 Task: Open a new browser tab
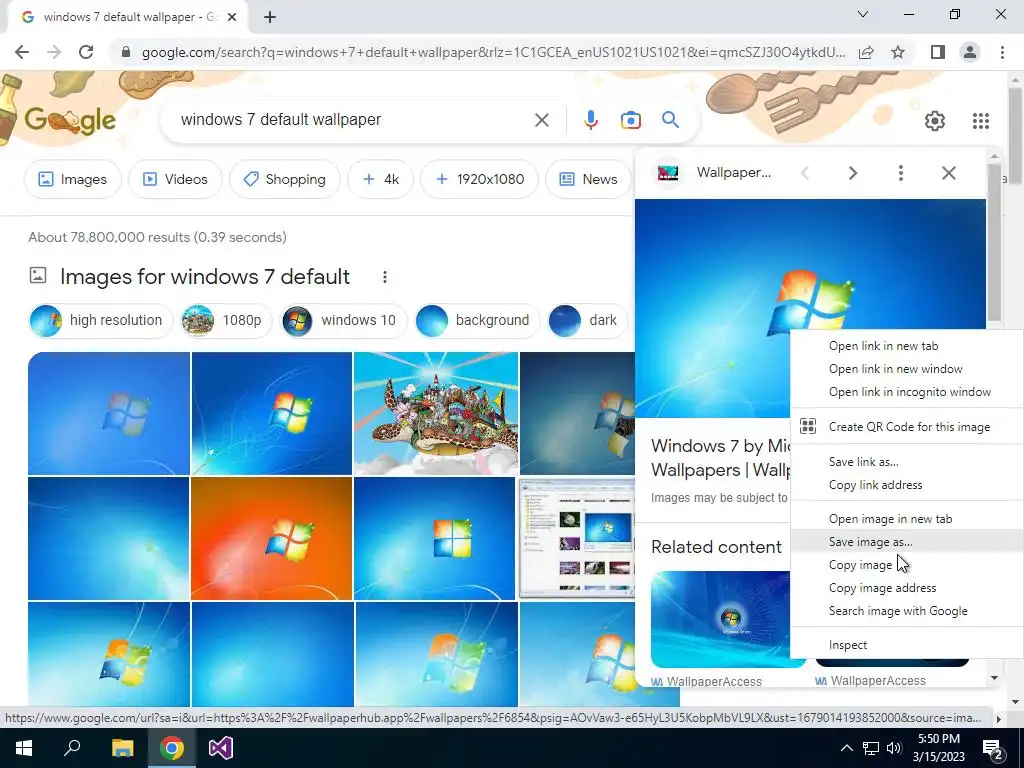coord(270,17)
